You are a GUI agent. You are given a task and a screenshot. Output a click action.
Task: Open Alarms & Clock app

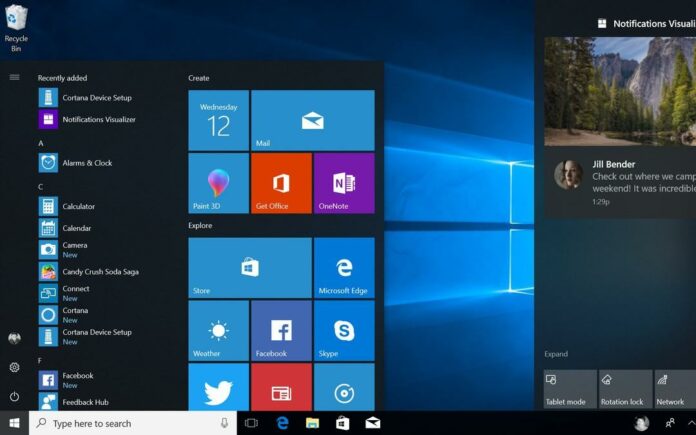tap(75, 163)
